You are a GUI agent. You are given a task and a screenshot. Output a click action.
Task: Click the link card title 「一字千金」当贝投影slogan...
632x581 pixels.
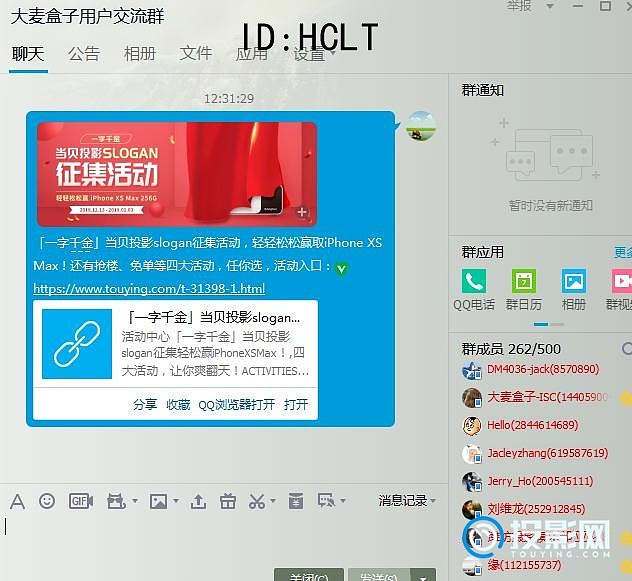(x=213, y=318)
